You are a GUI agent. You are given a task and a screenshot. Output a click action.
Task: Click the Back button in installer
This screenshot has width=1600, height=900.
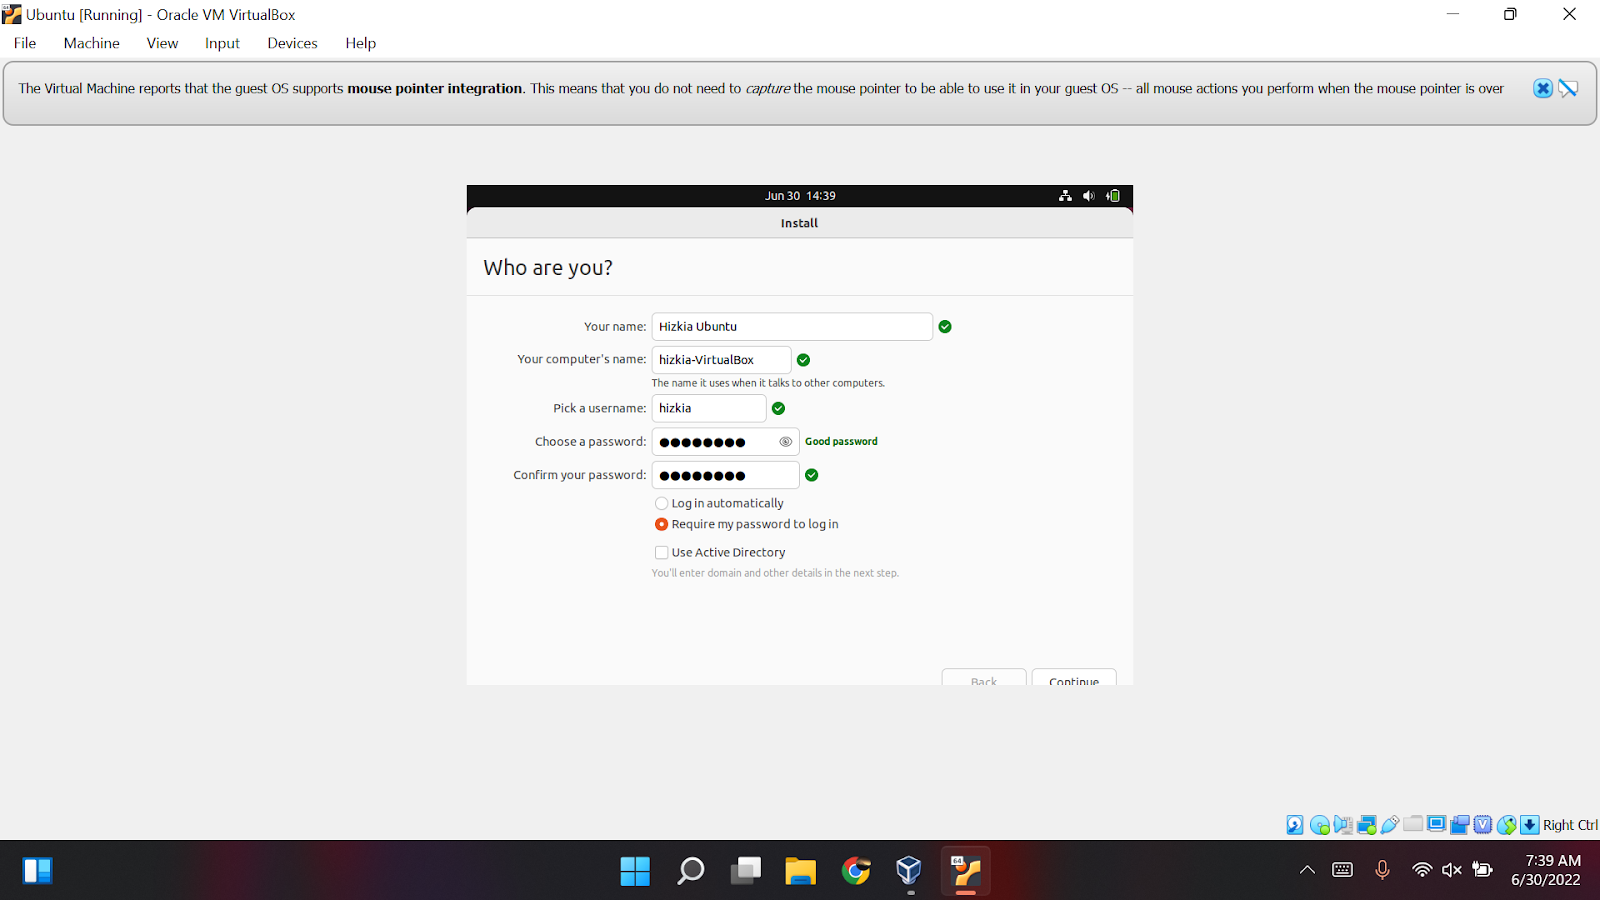[984, 677]
